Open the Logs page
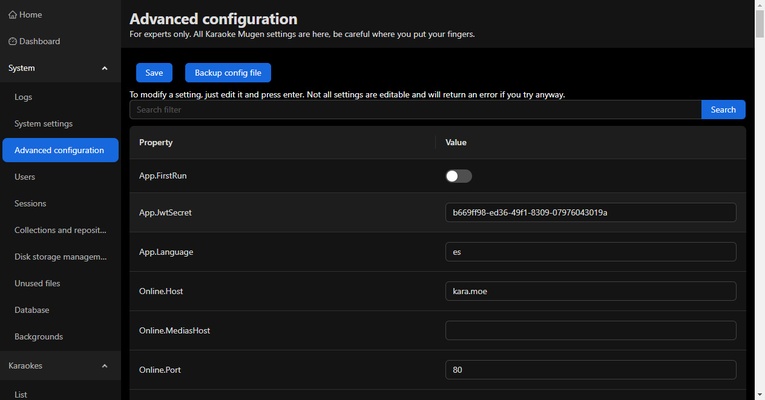Image resolution: width=765 pixels, height=400 pixels. click(24, 97)
